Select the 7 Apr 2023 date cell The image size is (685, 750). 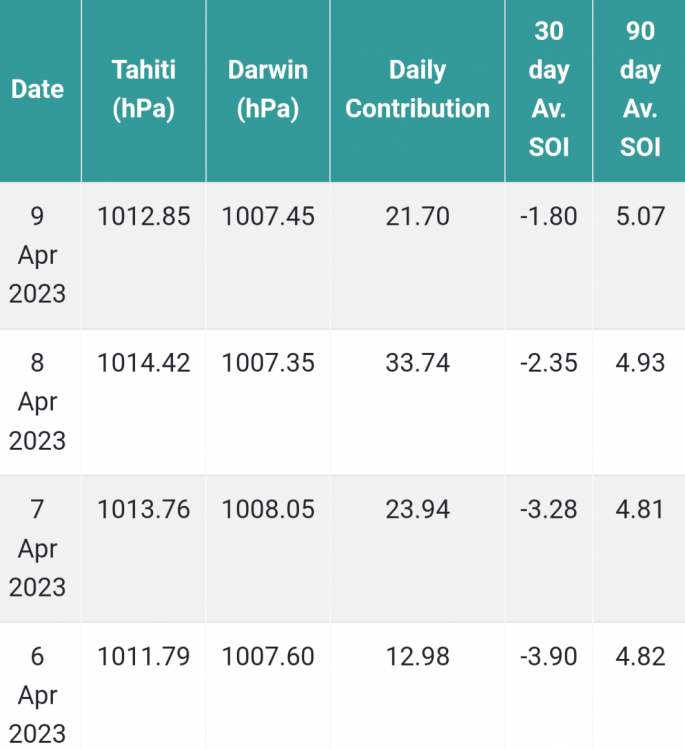point(37,548)
